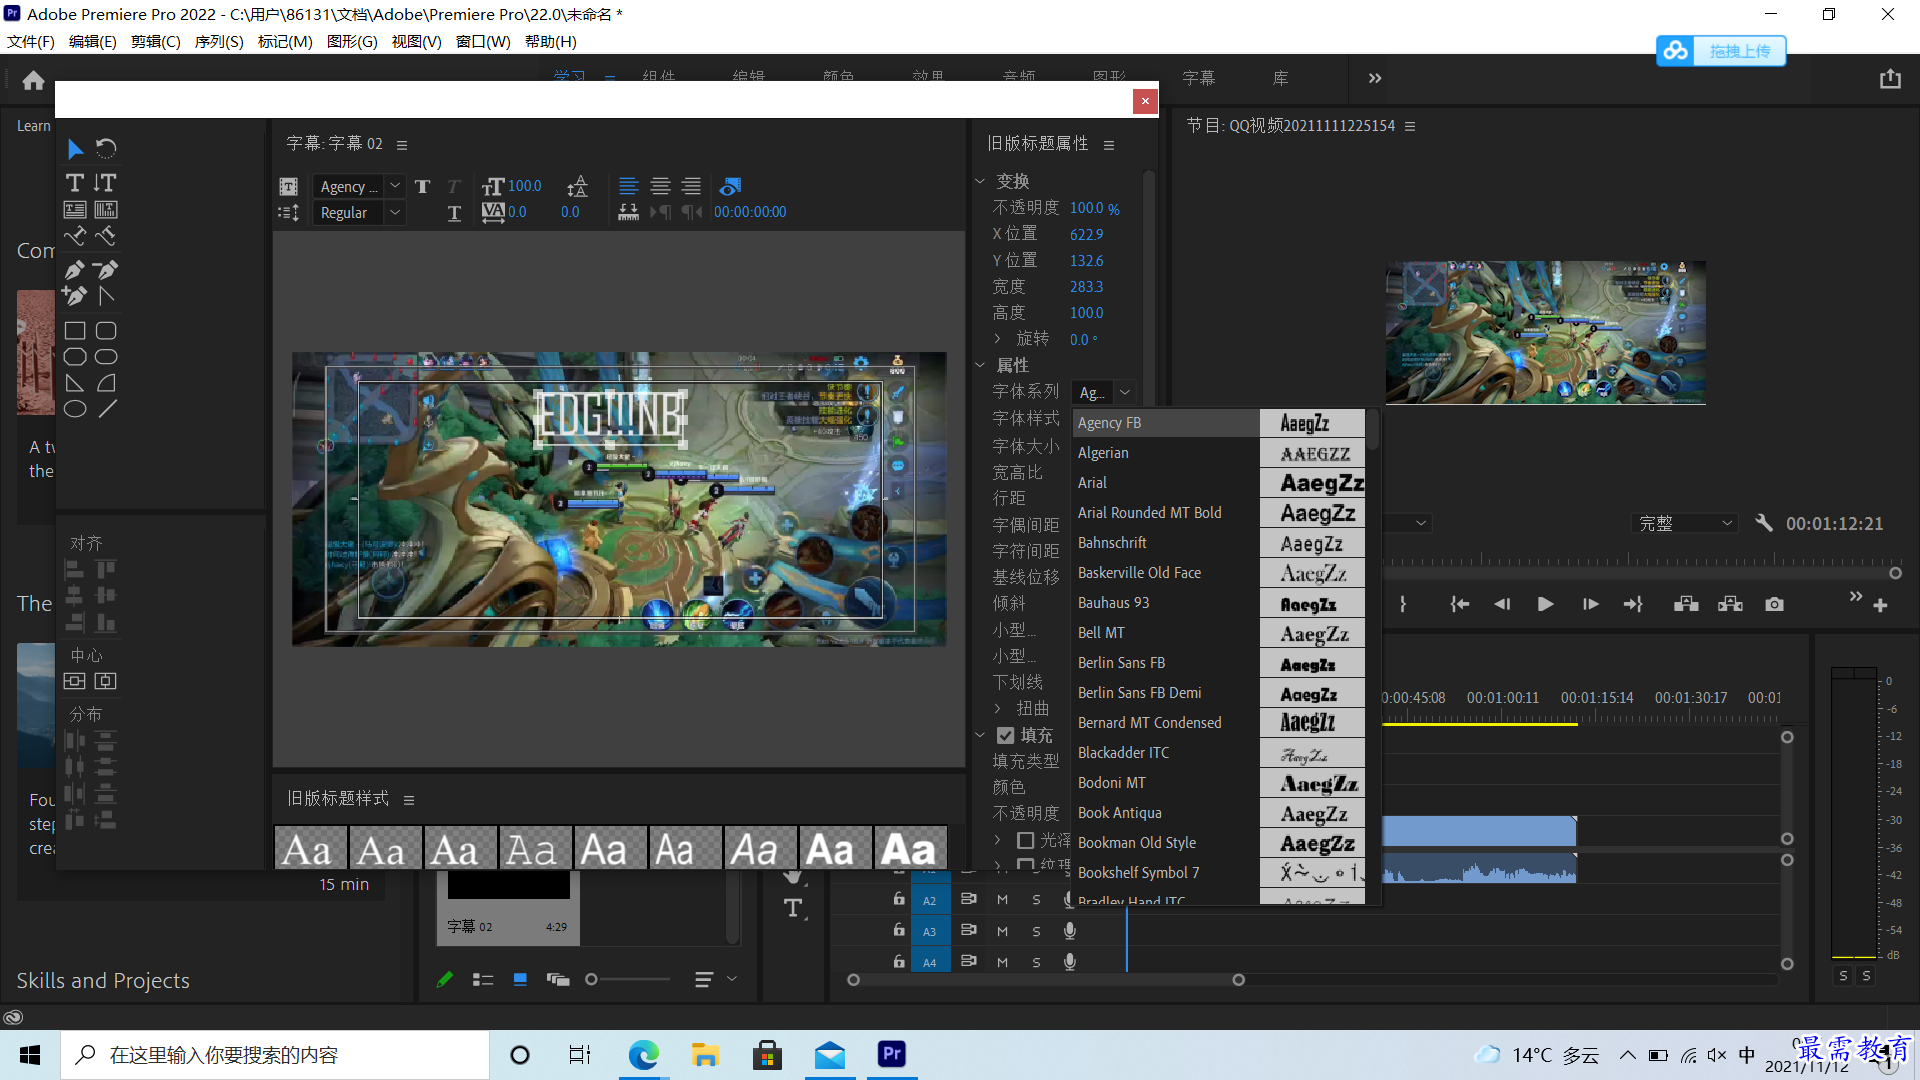Click the Play button in program monitor

coord(1545,604)
